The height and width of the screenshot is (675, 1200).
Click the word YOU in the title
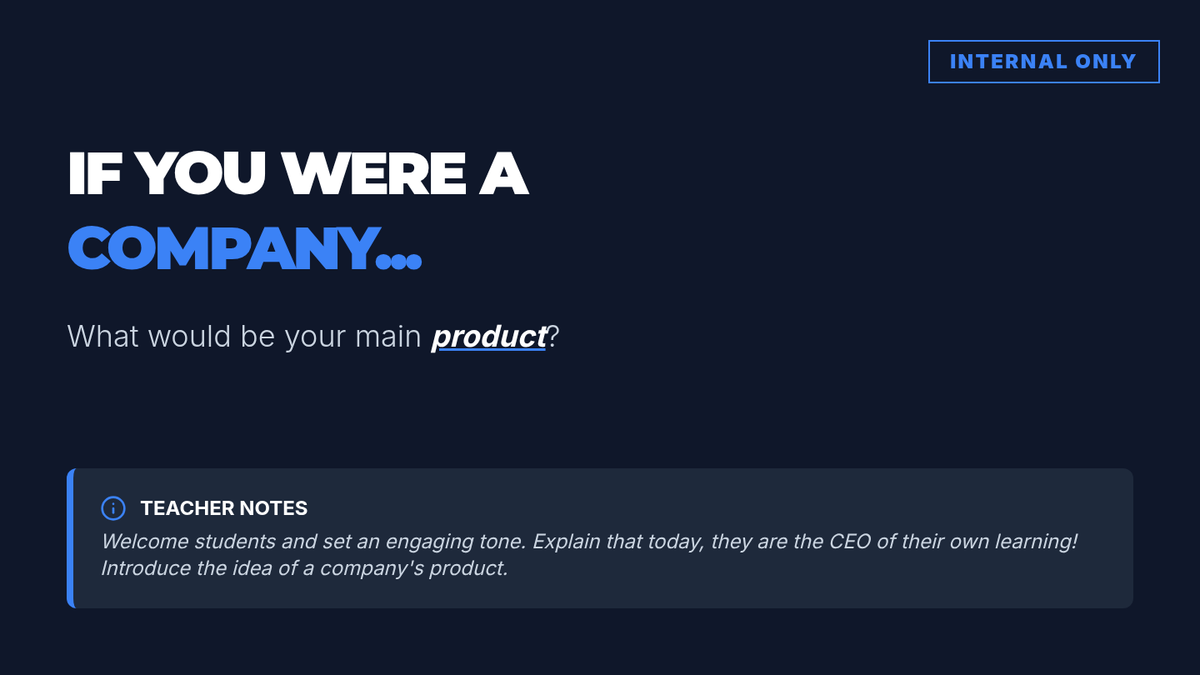coord(201,173)
